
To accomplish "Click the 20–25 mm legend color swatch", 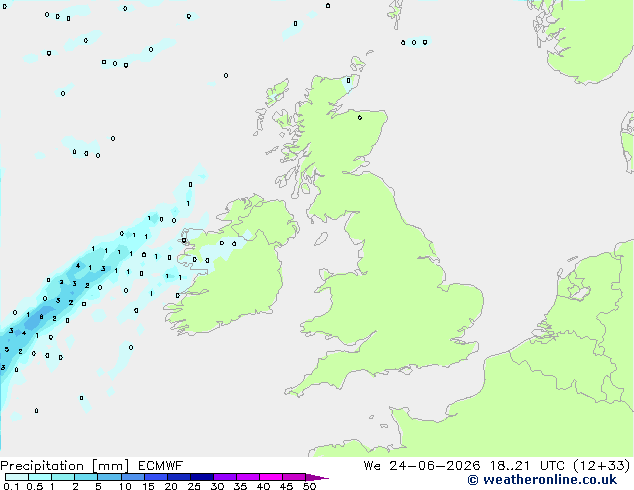I will pos(179,477).
